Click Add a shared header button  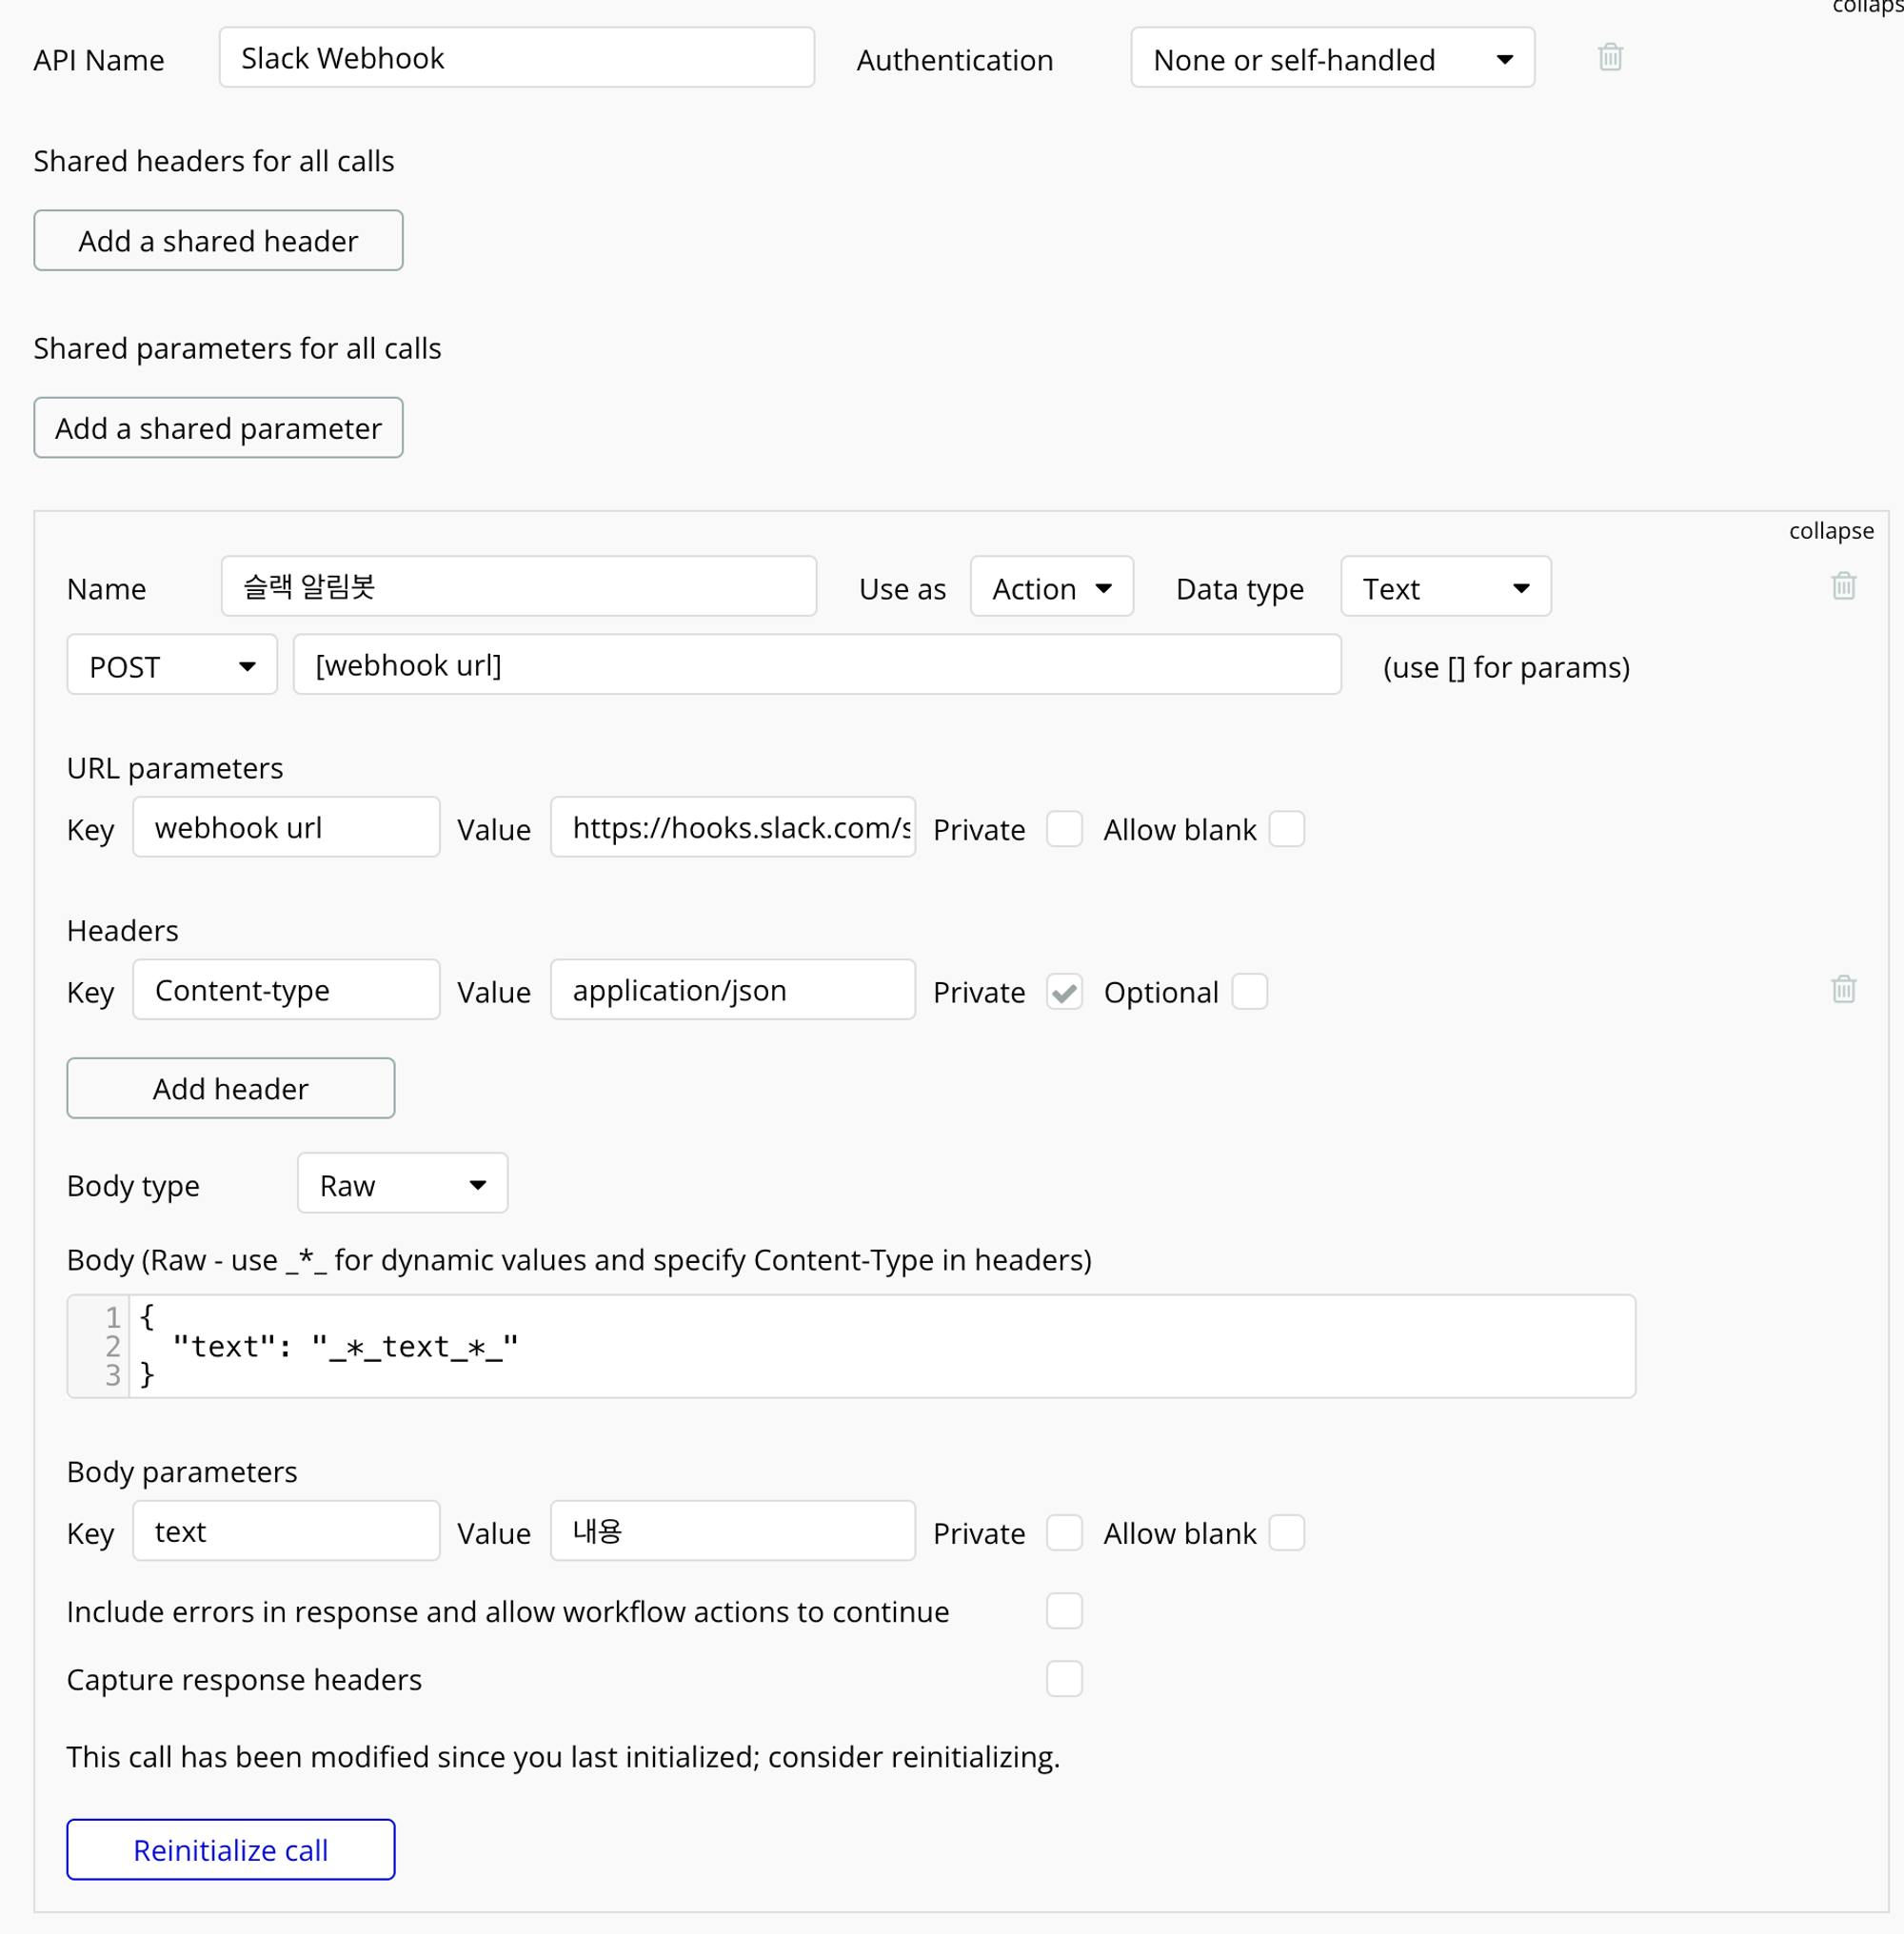[x=218, y=241]
